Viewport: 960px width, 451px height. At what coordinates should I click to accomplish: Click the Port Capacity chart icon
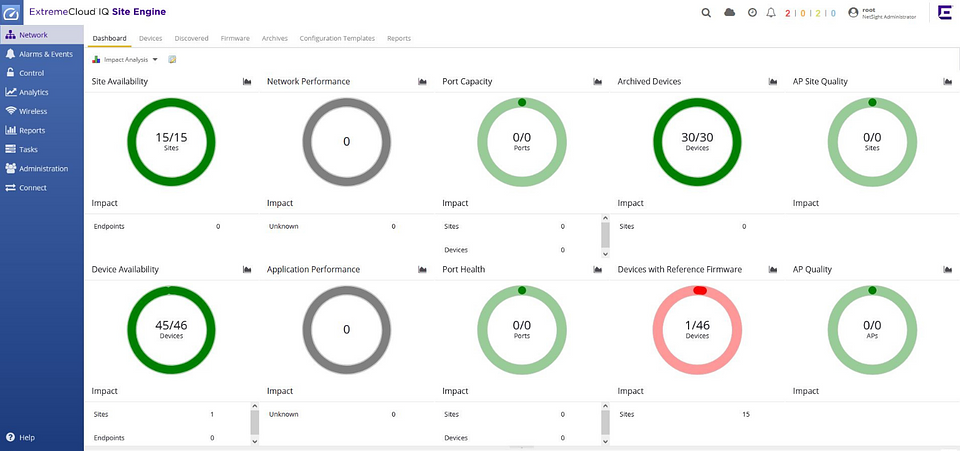click(597, 82)
